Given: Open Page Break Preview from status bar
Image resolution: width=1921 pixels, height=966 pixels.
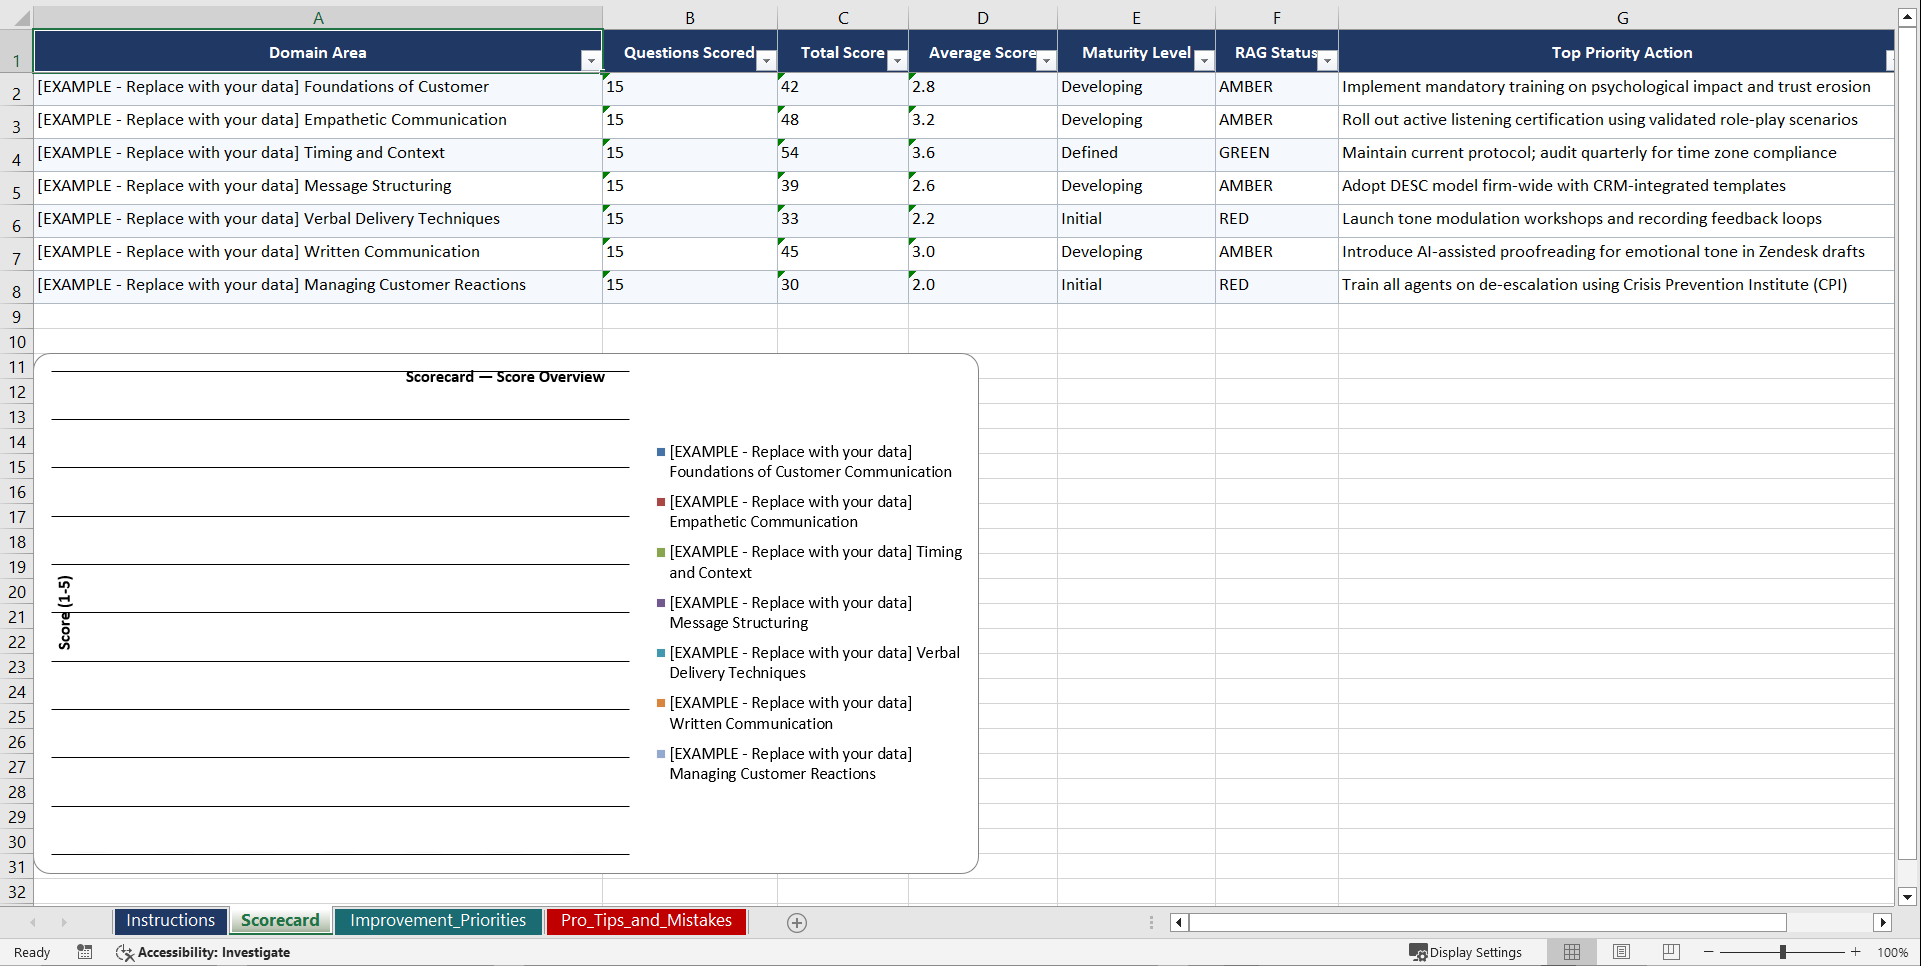Looking at the screenshot, I should [x=1670, y=952].
